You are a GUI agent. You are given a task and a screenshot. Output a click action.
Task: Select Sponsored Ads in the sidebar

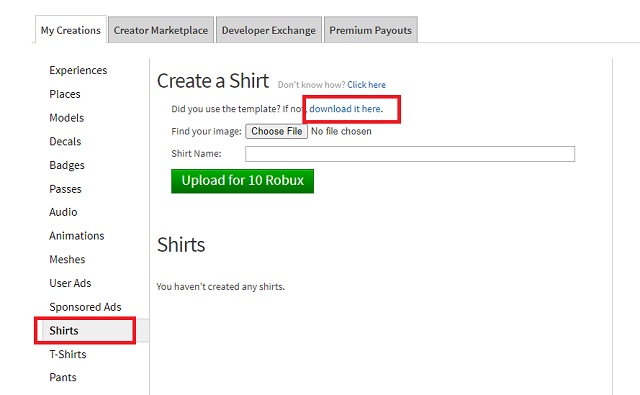point(85,307)
